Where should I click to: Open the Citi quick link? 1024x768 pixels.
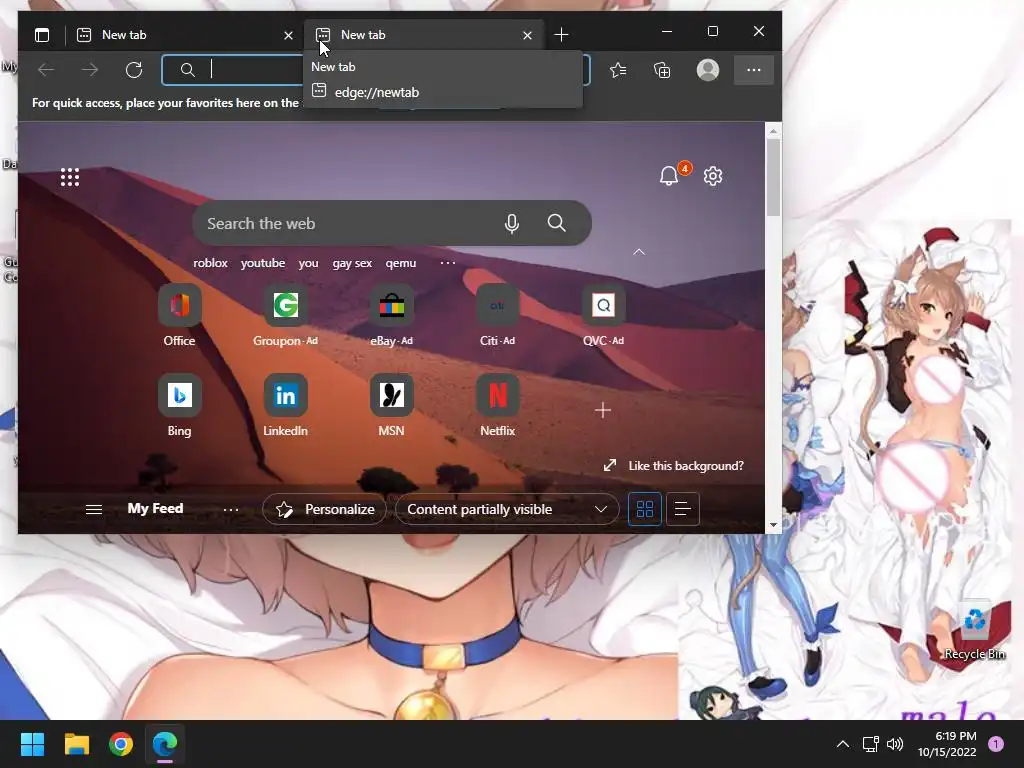click(x=497, y=315)
